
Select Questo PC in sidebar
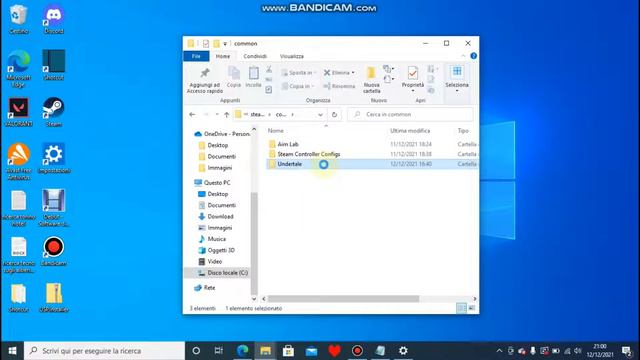click(x=212, y=182)
